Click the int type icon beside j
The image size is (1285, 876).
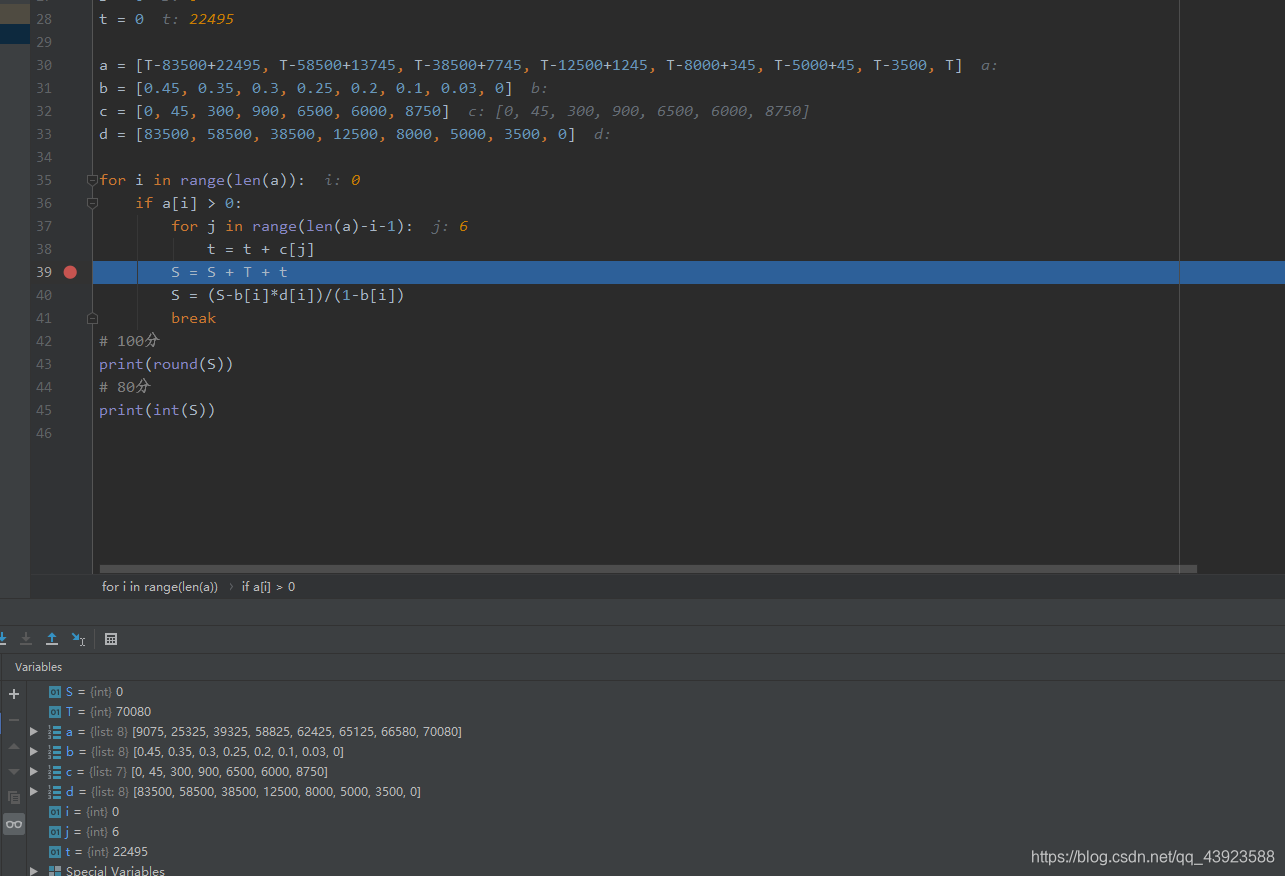click(x=55, y=832)
